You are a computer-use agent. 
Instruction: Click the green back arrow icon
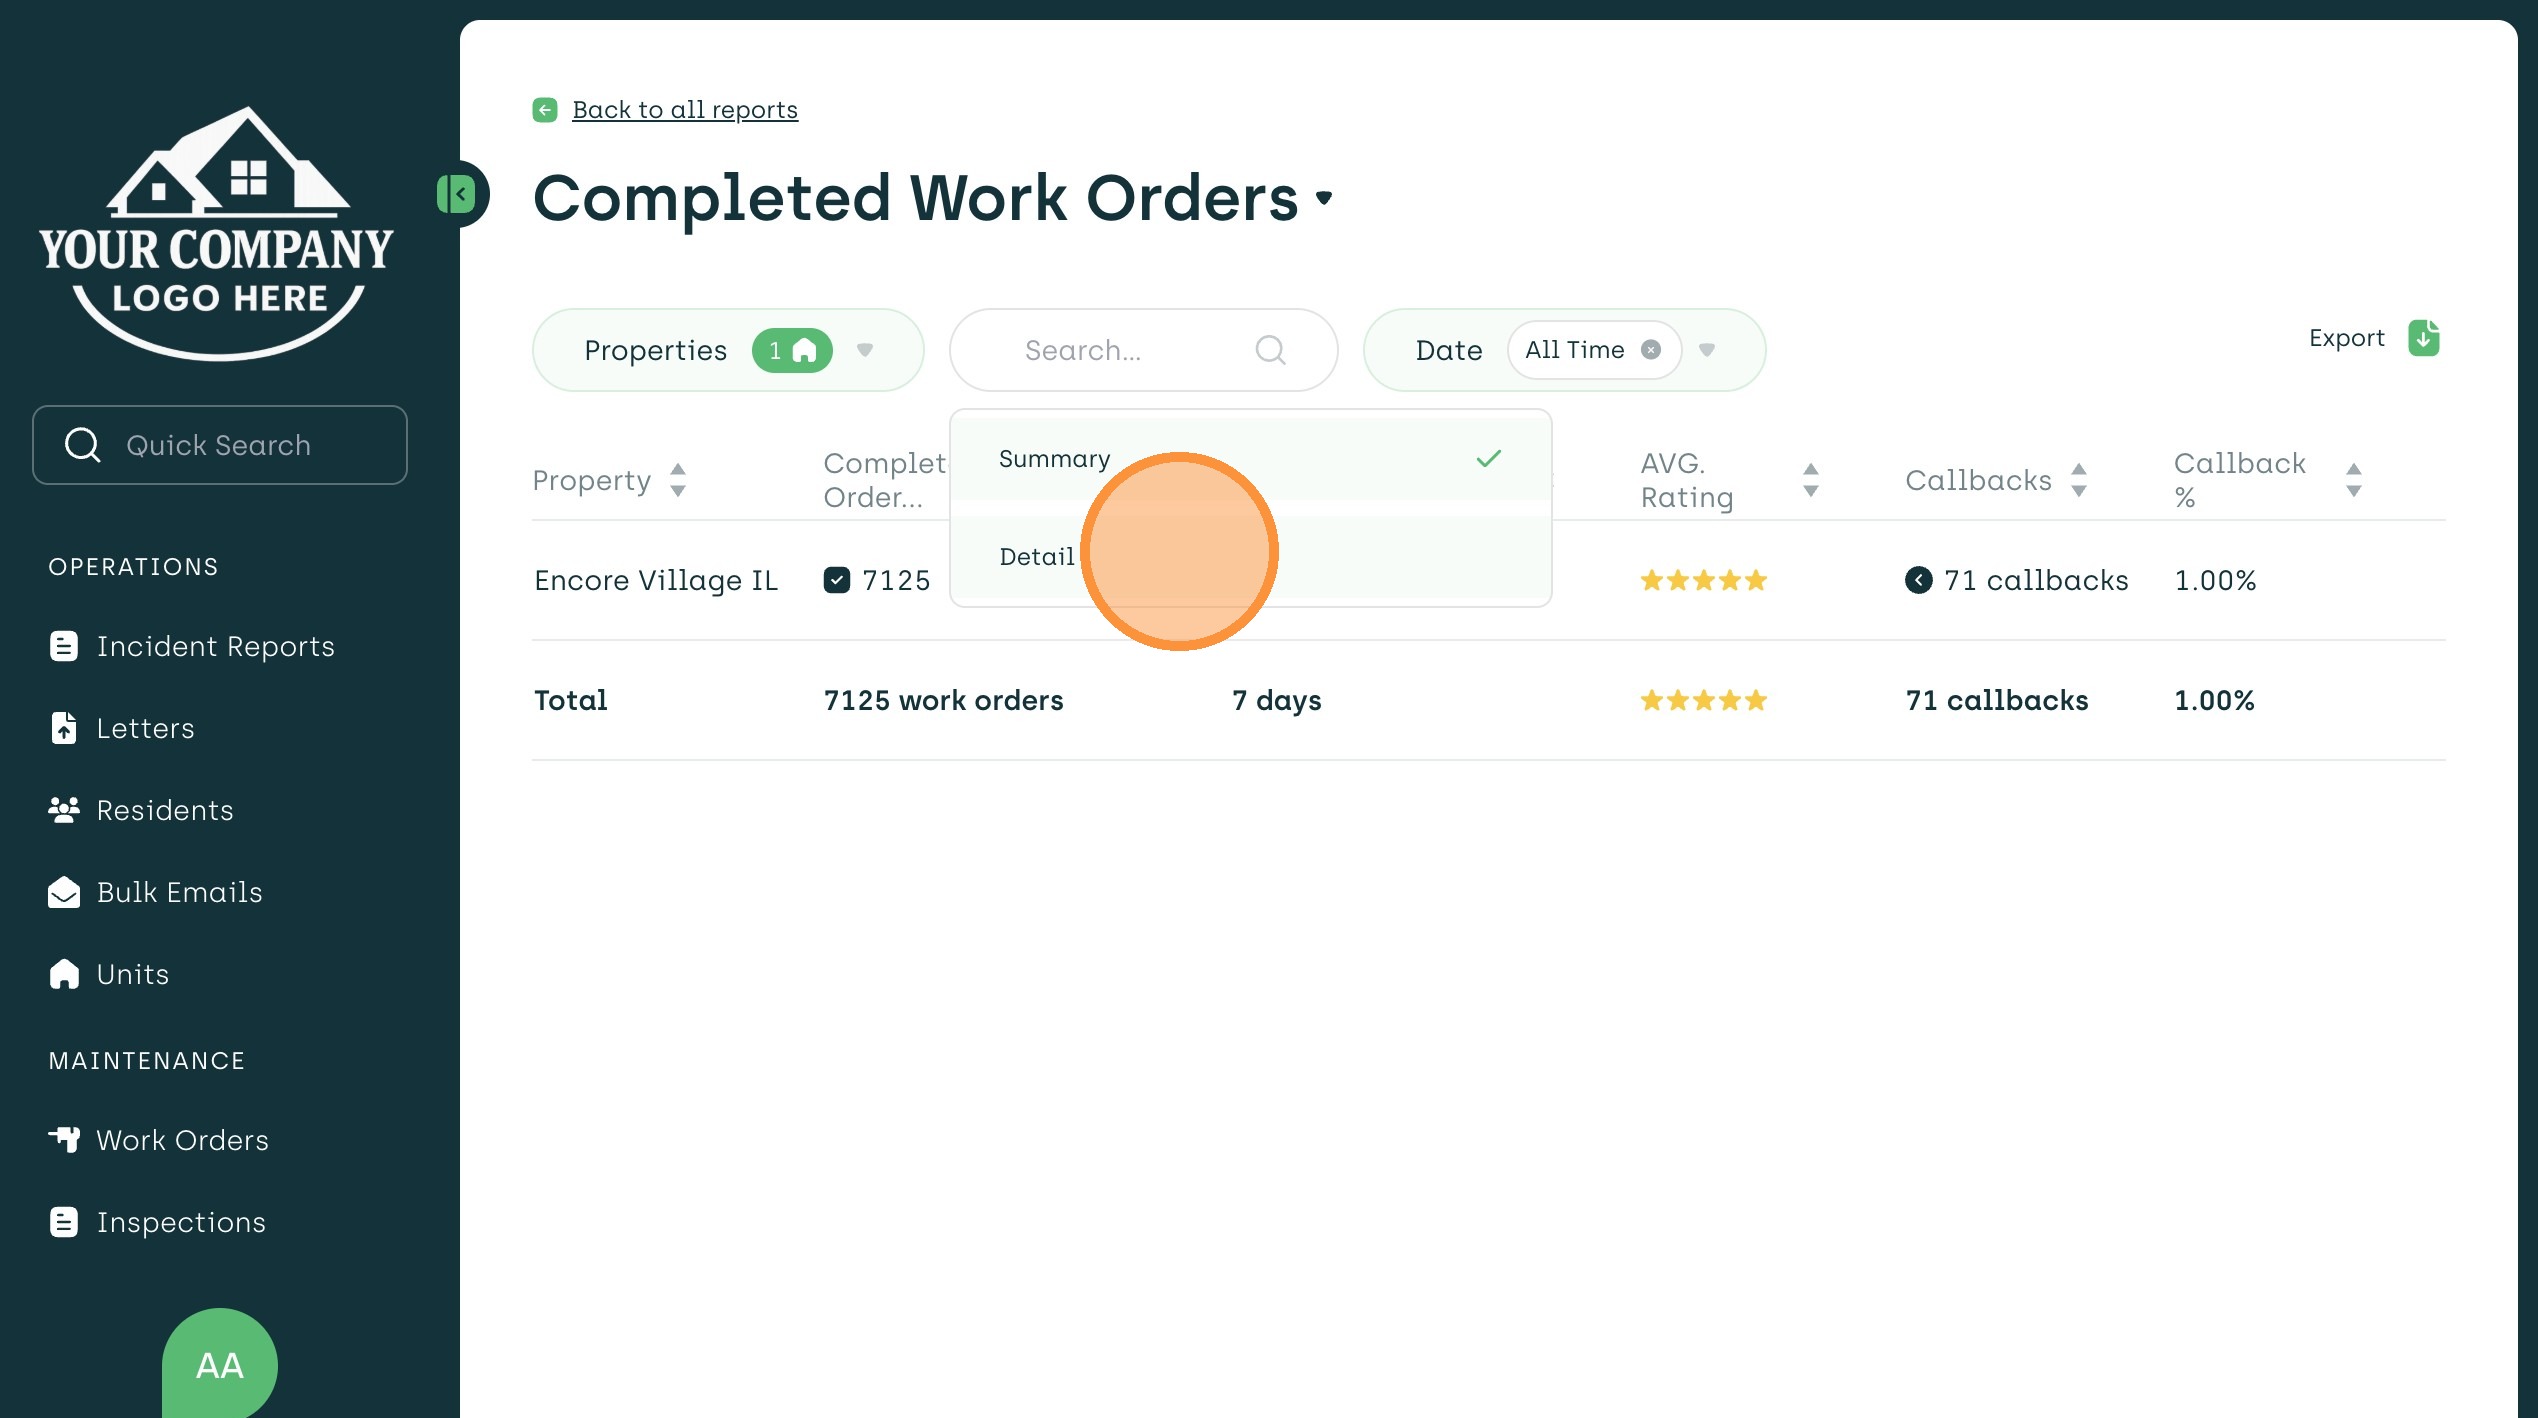click(x=545, y=110)
